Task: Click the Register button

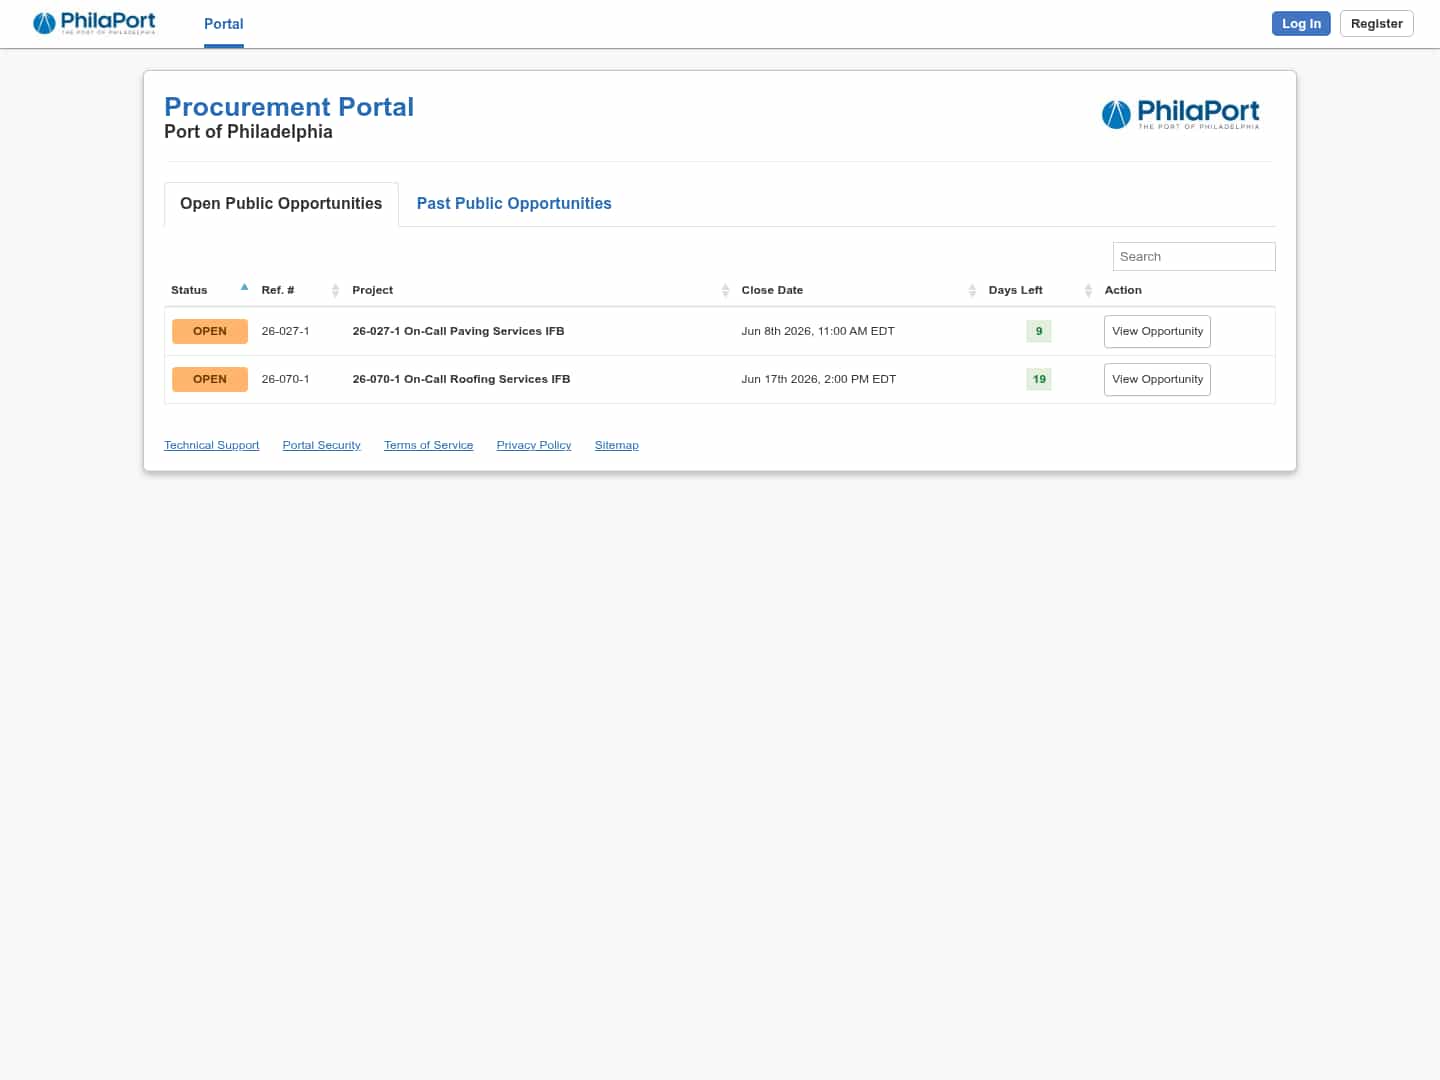Action: [1376, 23]
